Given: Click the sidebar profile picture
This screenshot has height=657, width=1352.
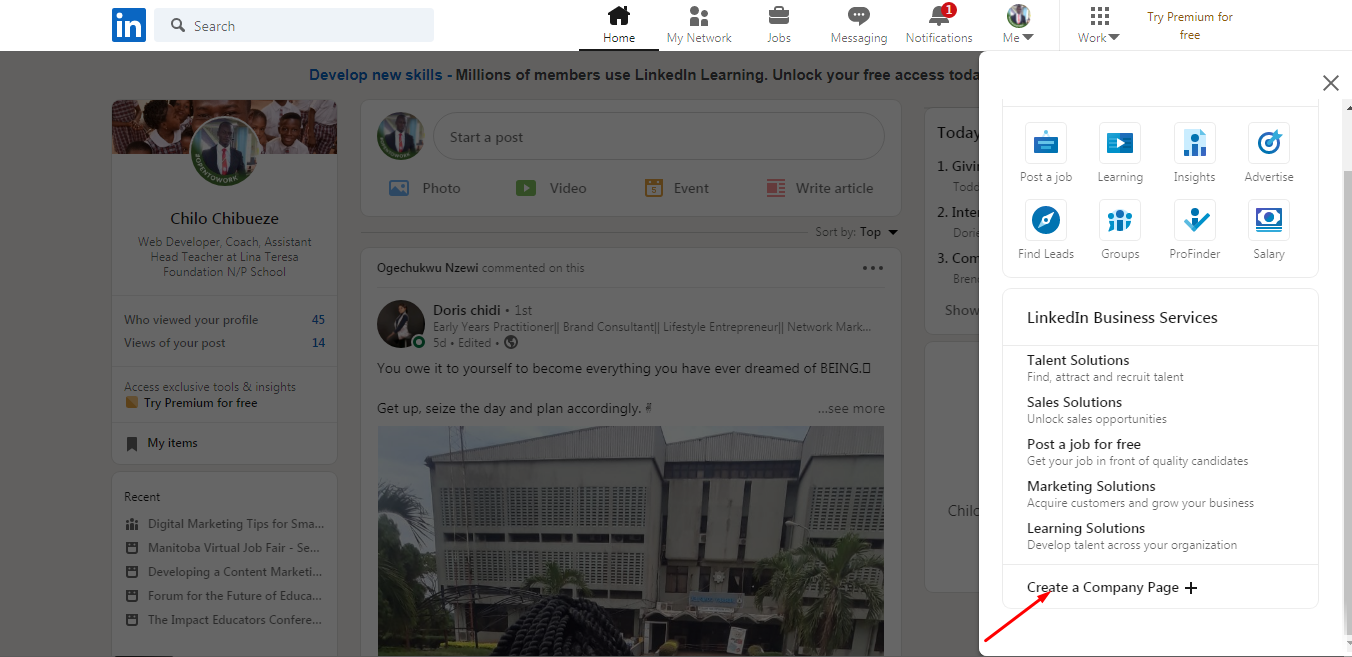Looking at the screenshot, I should (x=225, y=152).
